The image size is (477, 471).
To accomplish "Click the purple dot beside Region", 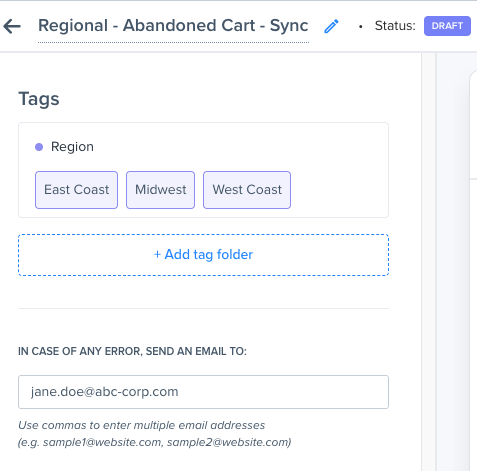I will point(39,147).
